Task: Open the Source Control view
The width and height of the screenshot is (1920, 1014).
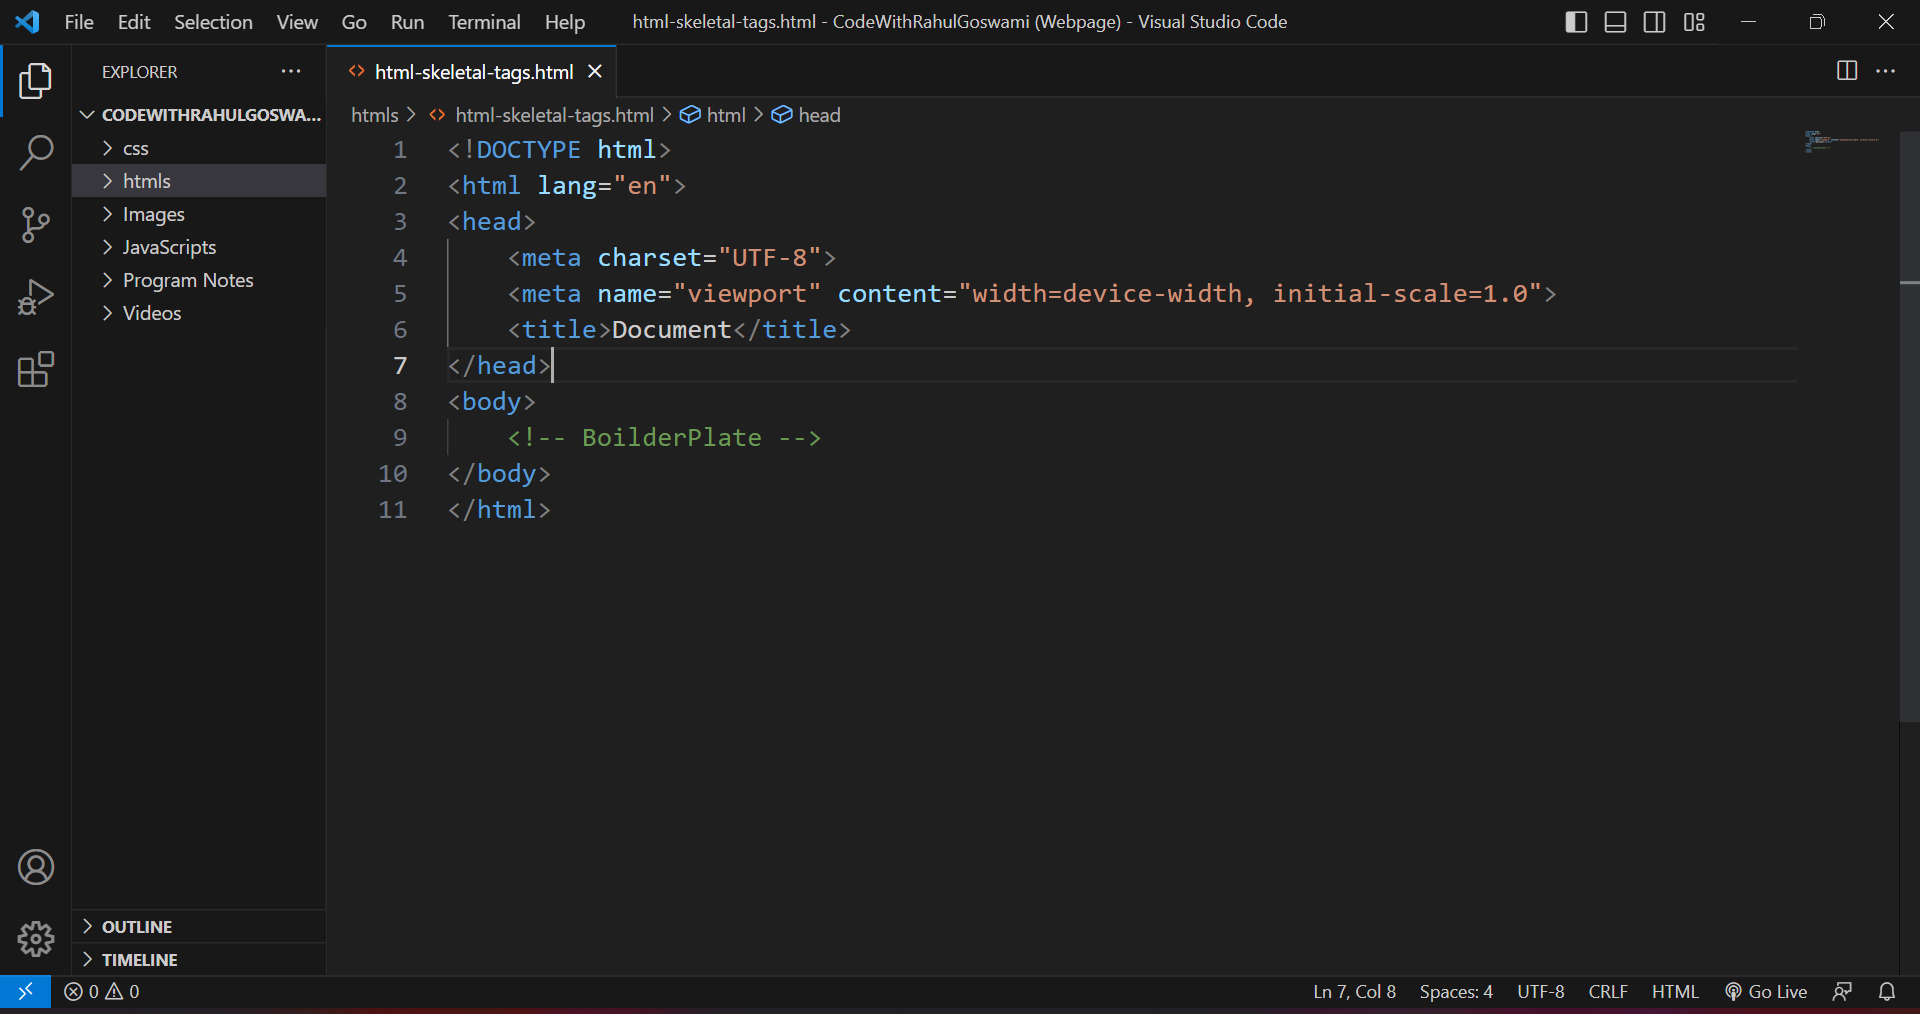Action: [36, 225]
